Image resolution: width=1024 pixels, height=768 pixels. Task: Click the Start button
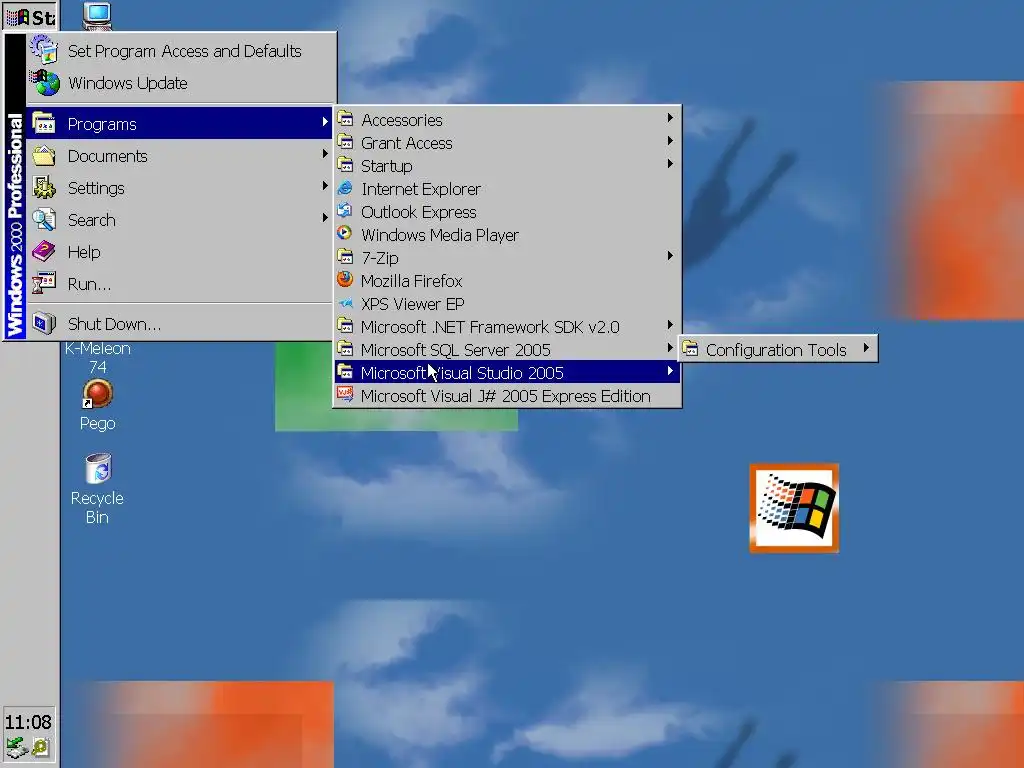tap(30, 16)
